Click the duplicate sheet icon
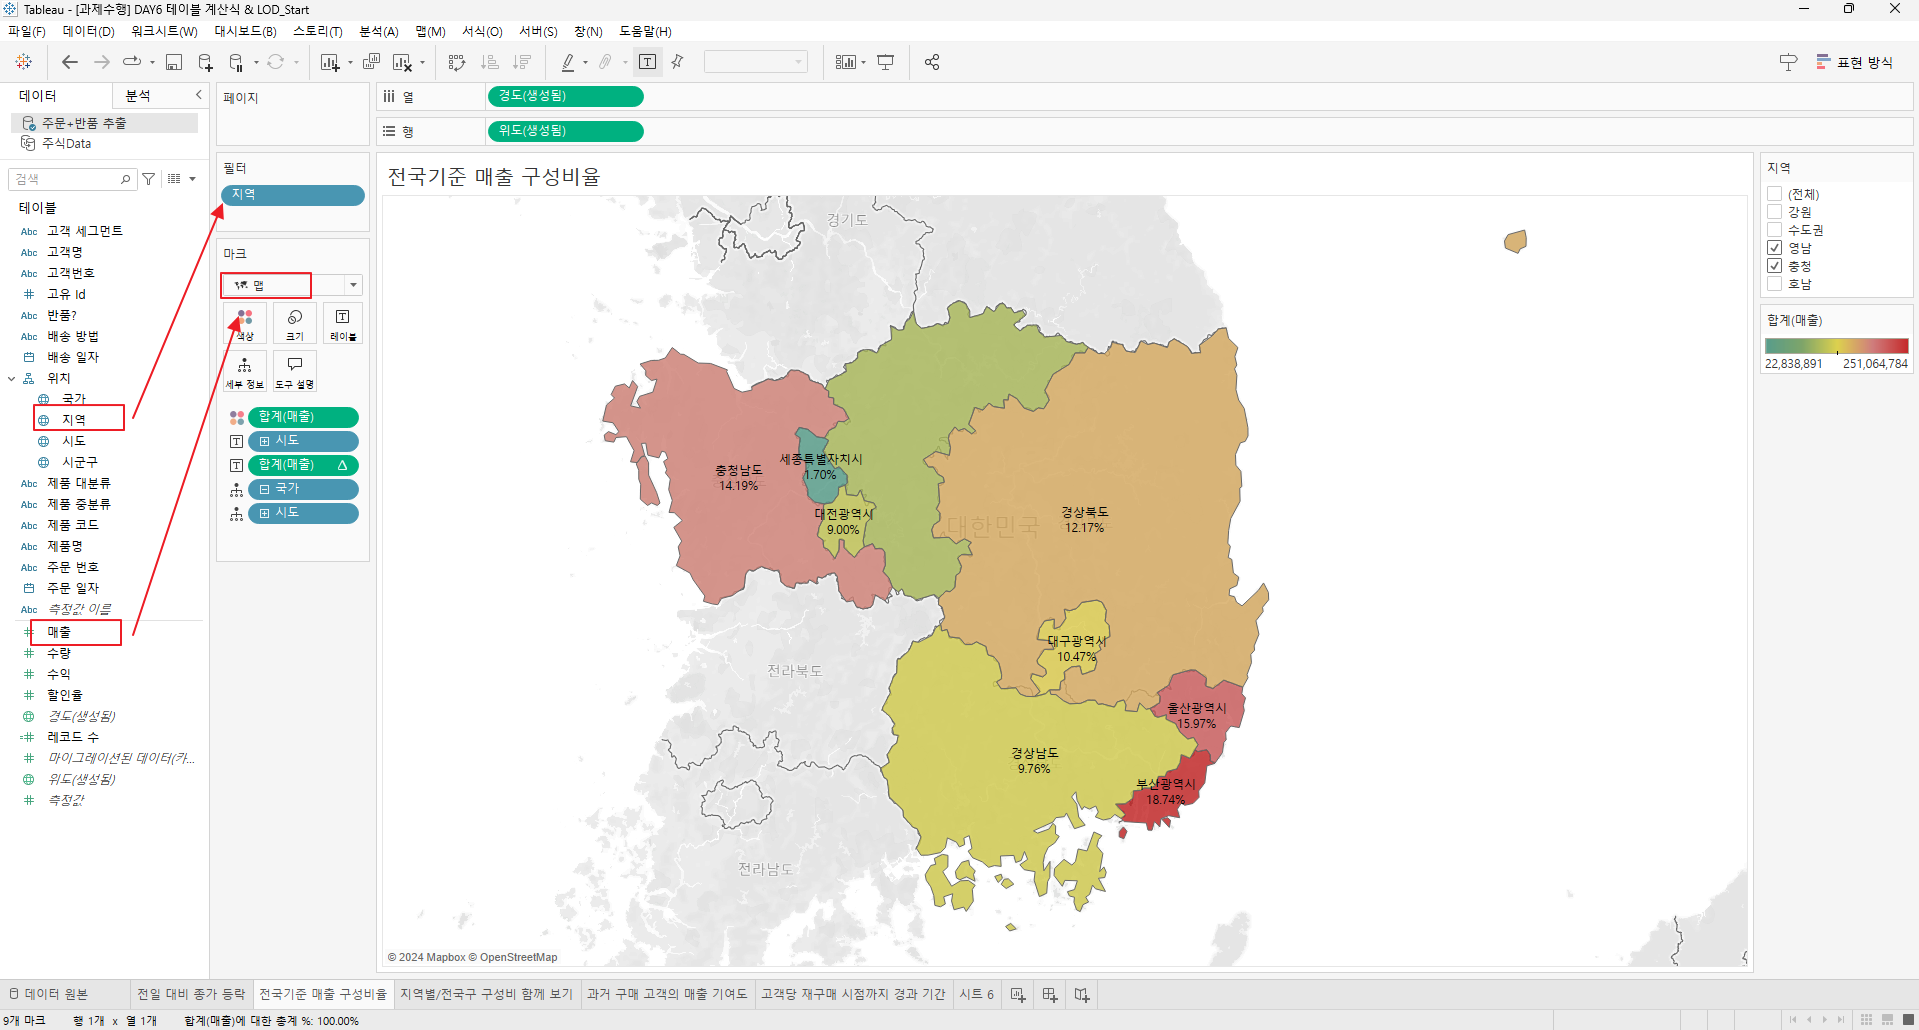This screenshot has height=1030, width=1919. pos(371,62)
